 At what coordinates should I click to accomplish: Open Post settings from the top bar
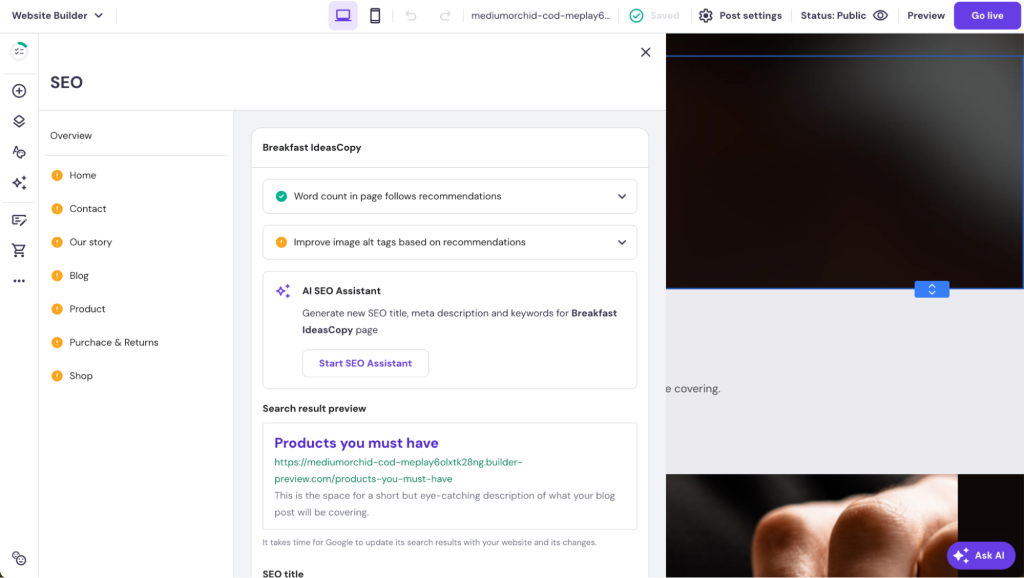click(x=740, y=15)
